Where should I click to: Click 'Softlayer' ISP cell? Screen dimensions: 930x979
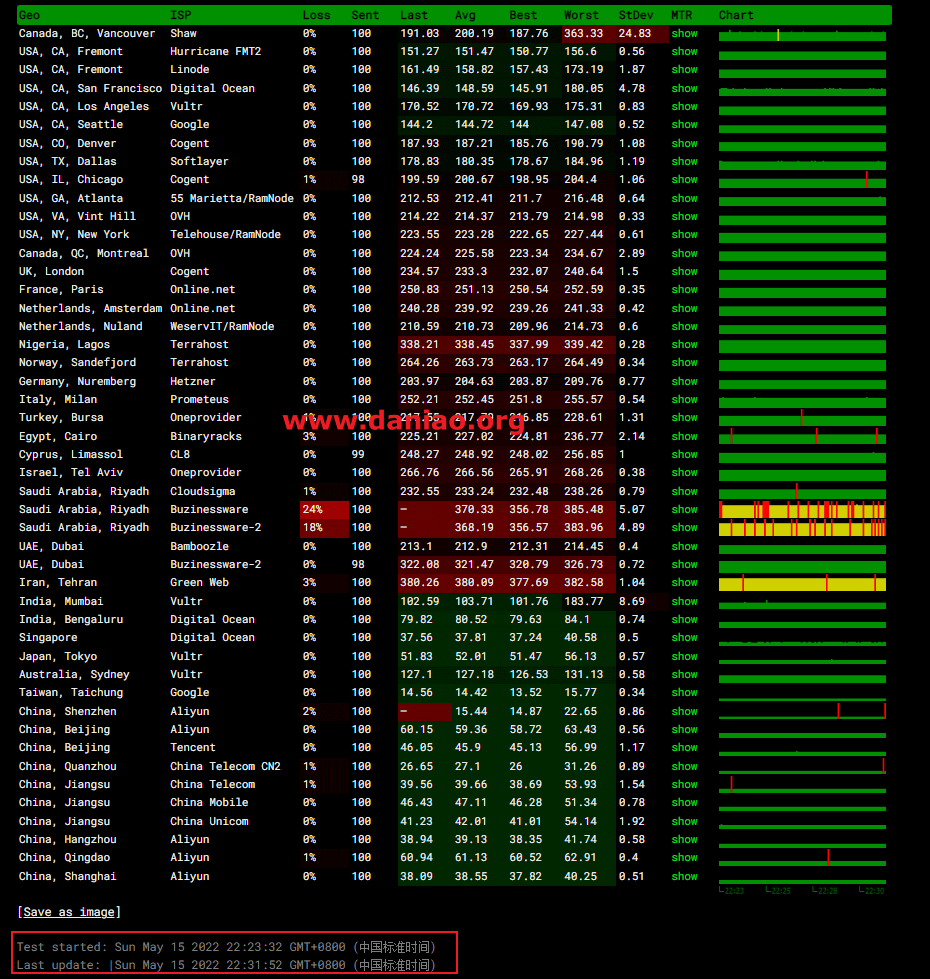pyautogui.click(x=199, y=162)
